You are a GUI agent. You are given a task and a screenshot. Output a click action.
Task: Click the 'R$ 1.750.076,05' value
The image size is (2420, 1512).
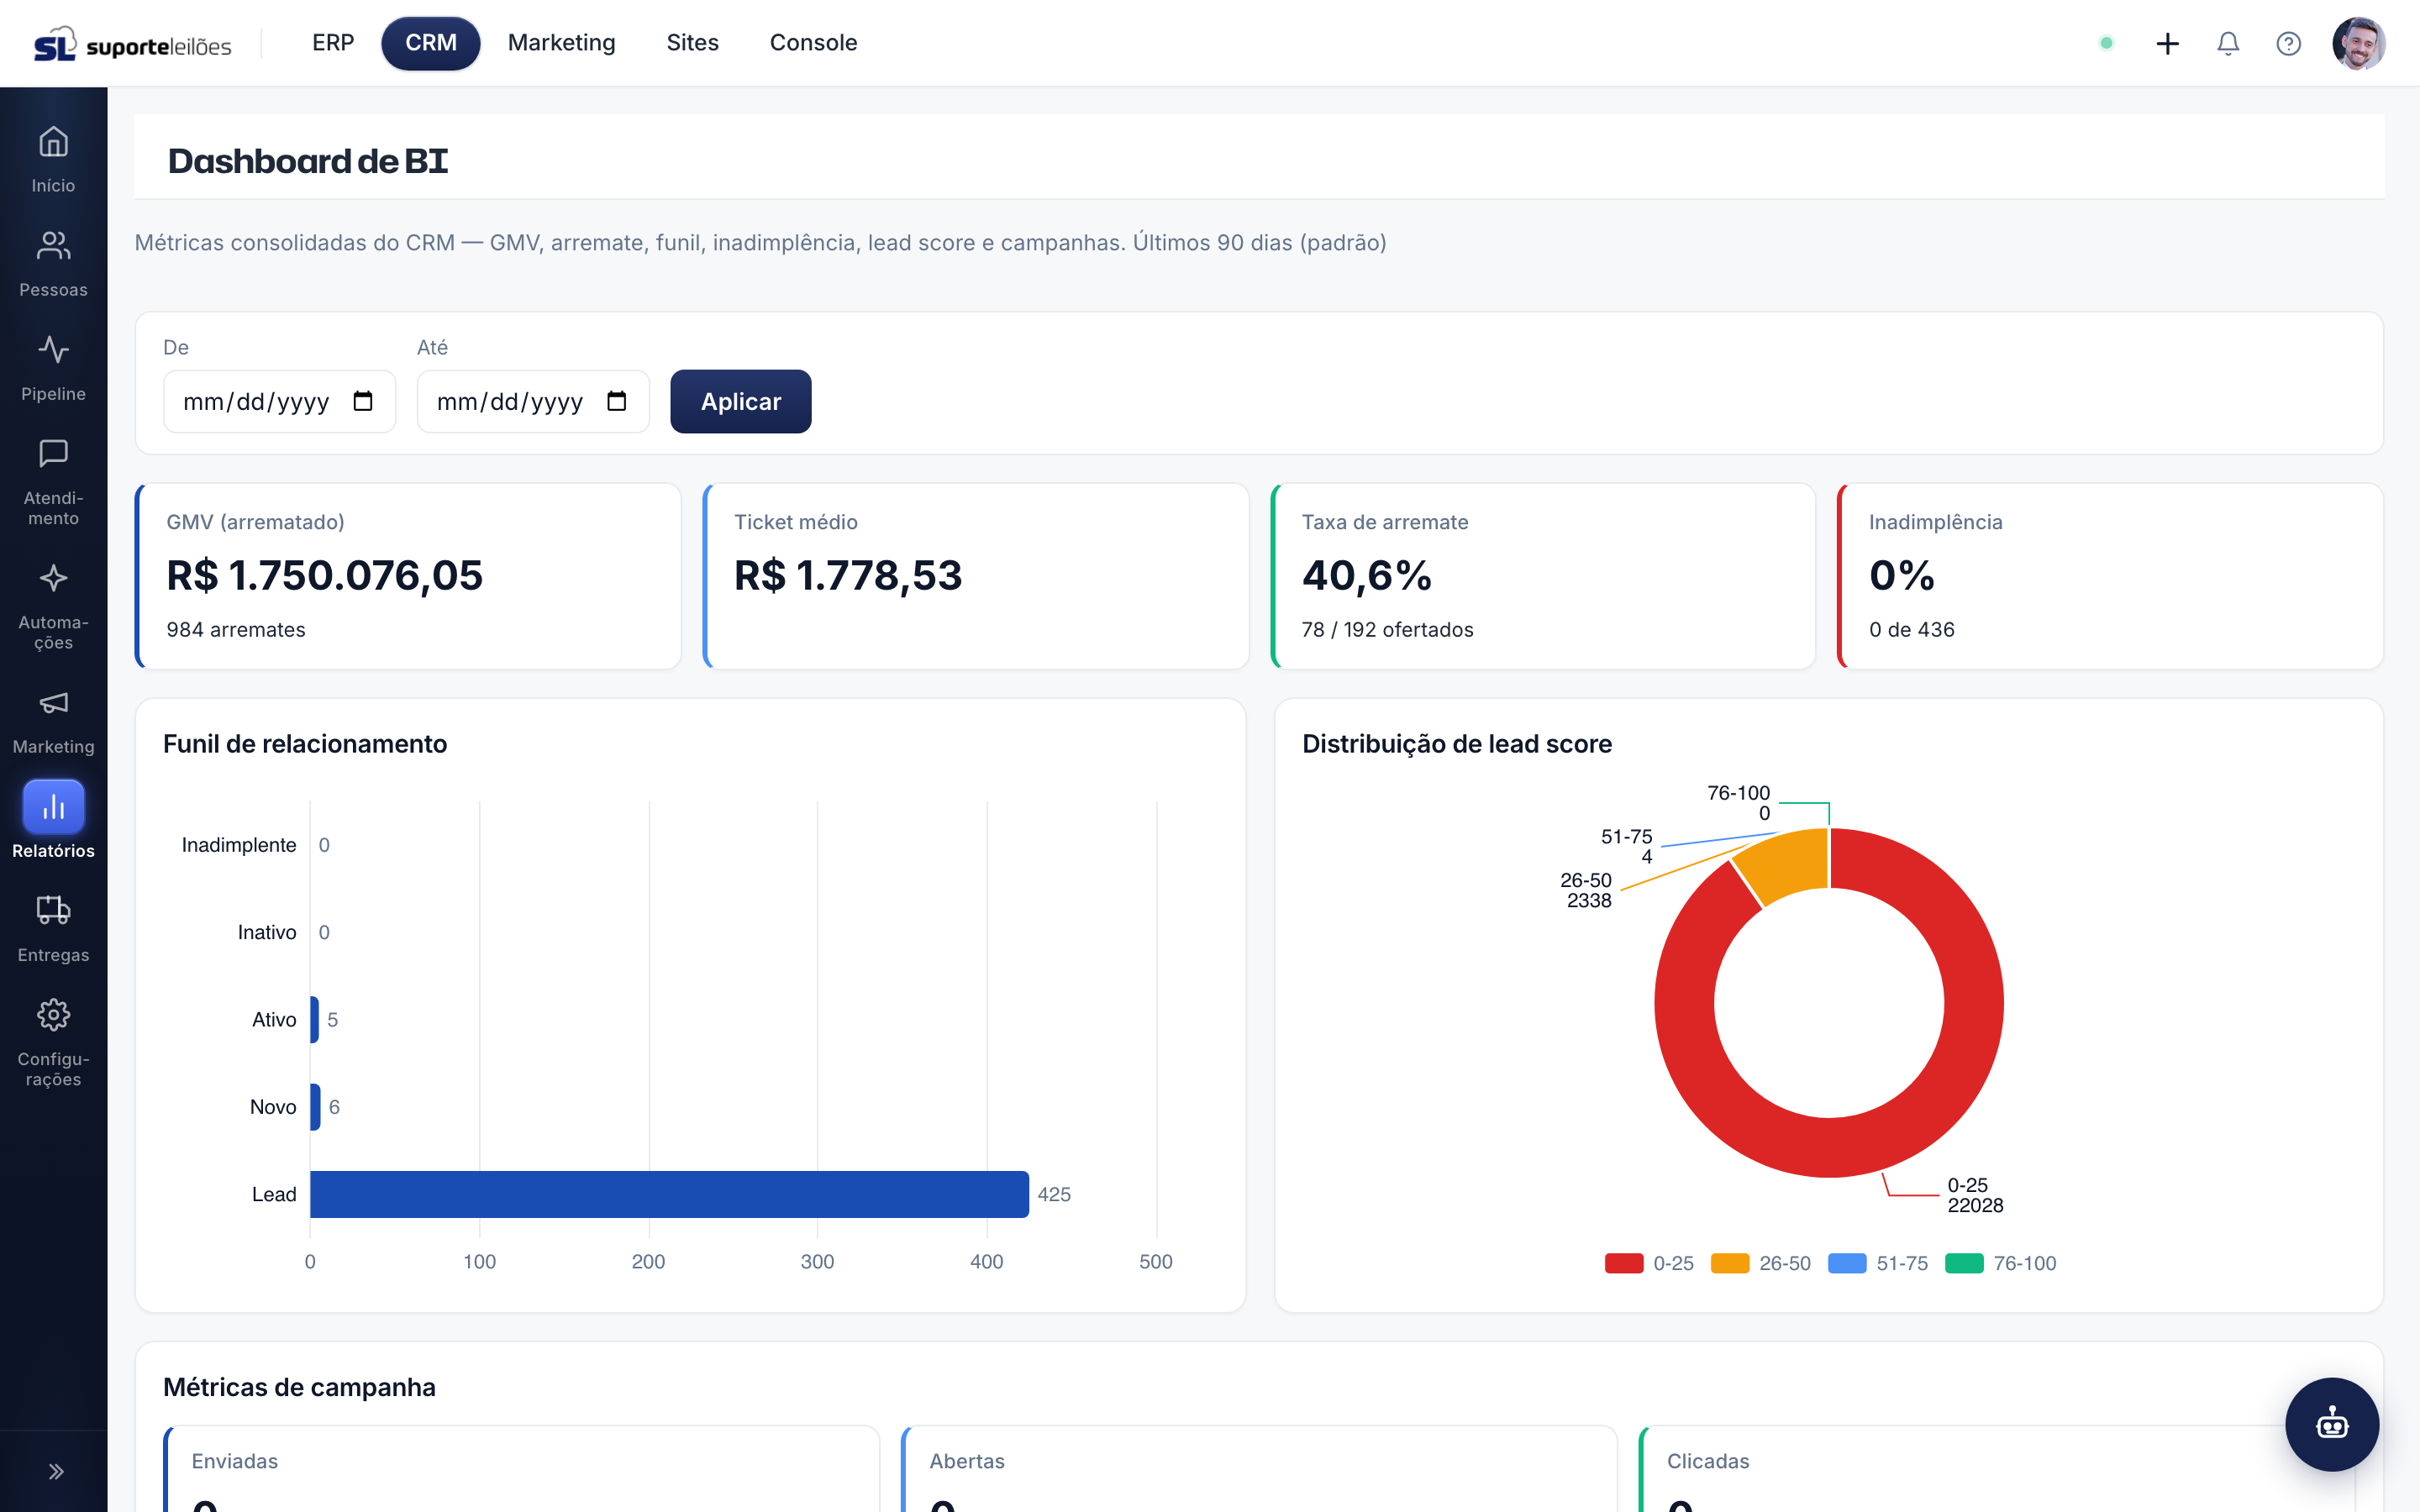324,576
